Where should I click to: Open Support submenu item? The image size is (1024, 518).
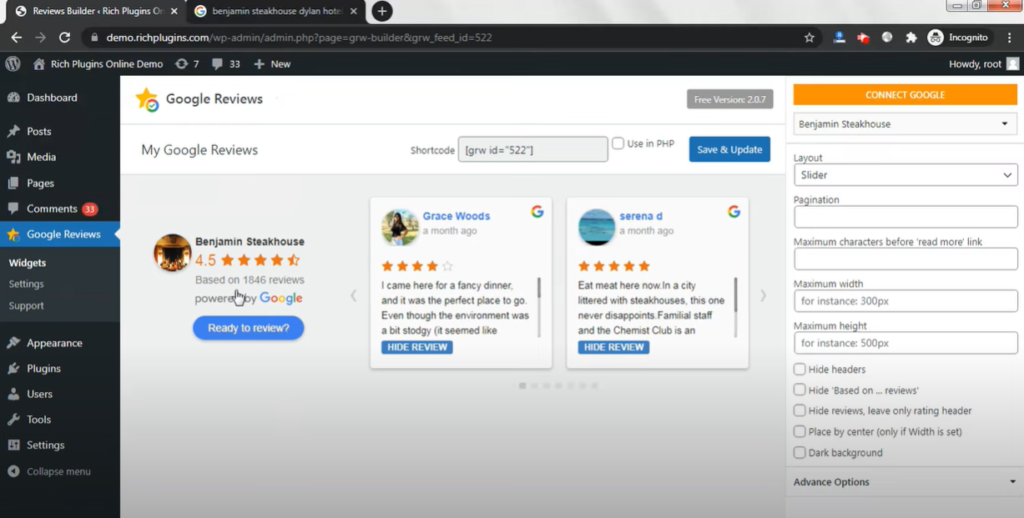pos(26,306)
